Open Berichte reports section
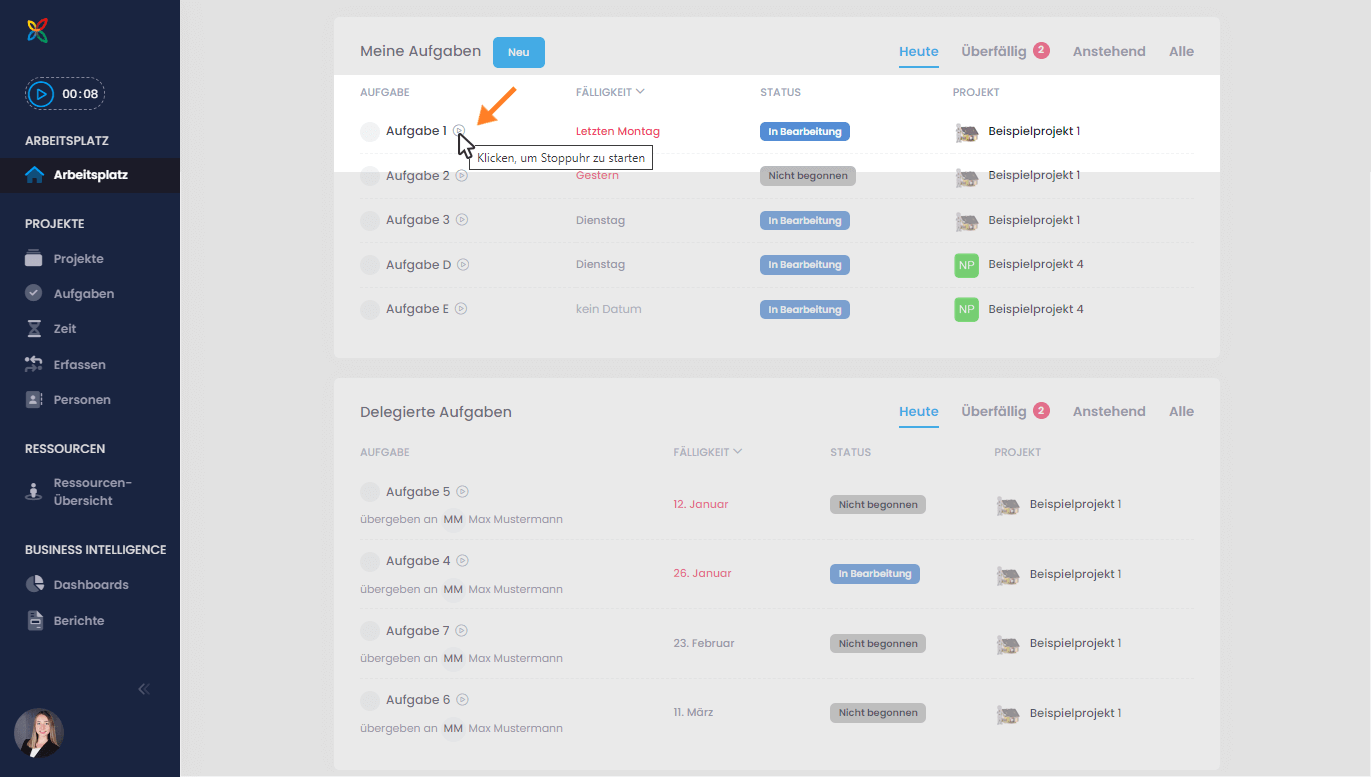This screenshot has height=777, width=1371. point(78,621)
